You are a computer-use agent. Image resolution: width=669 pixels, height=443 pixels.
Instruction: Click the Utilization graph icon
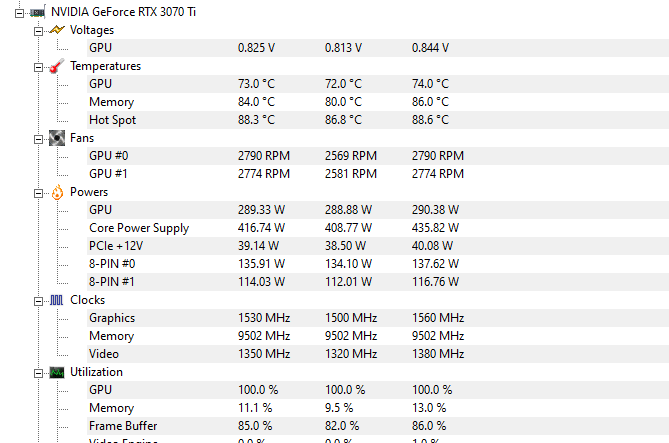pos(57,373)
